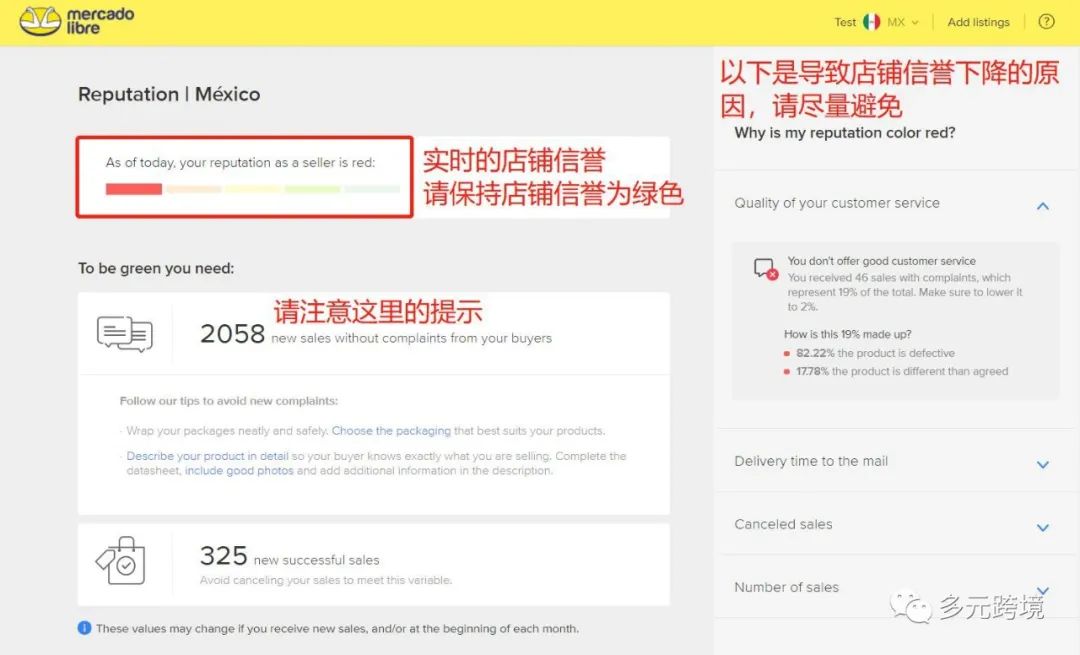1080x655 pixels.
Task: Click the red segment of the reputation bar
Action: tap(133, 189)
